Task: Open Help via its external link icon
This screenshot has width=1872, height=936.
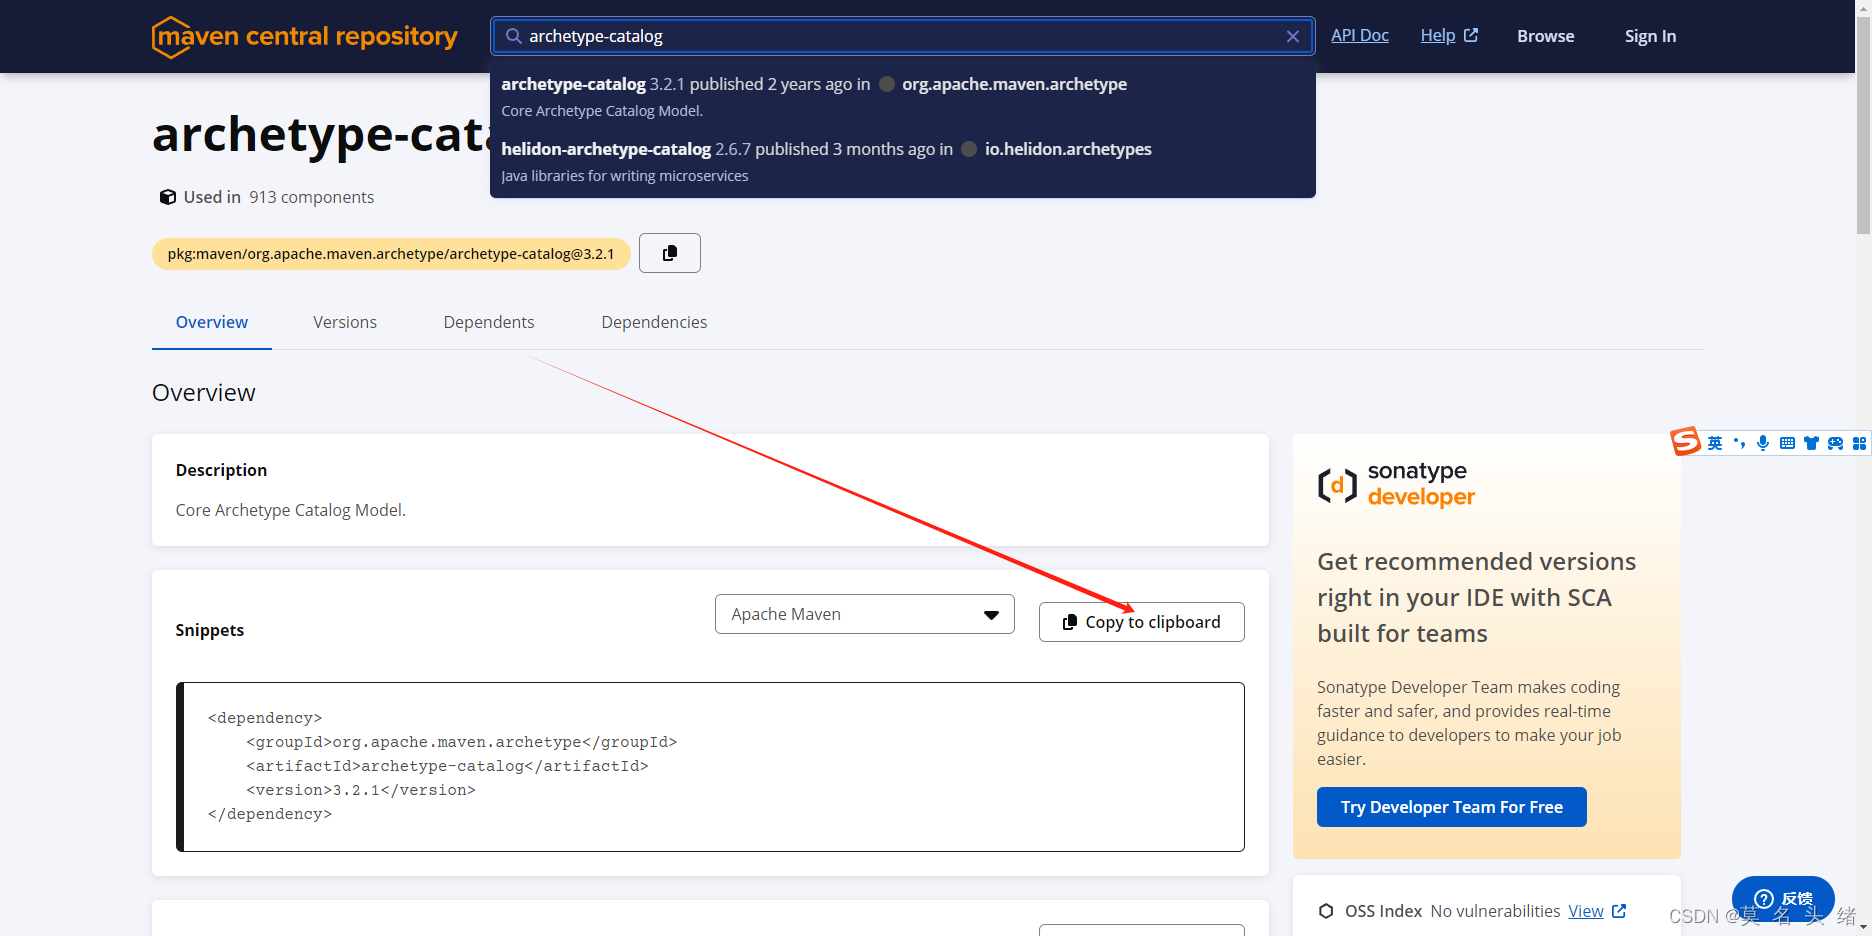Action: (1470, 34)
